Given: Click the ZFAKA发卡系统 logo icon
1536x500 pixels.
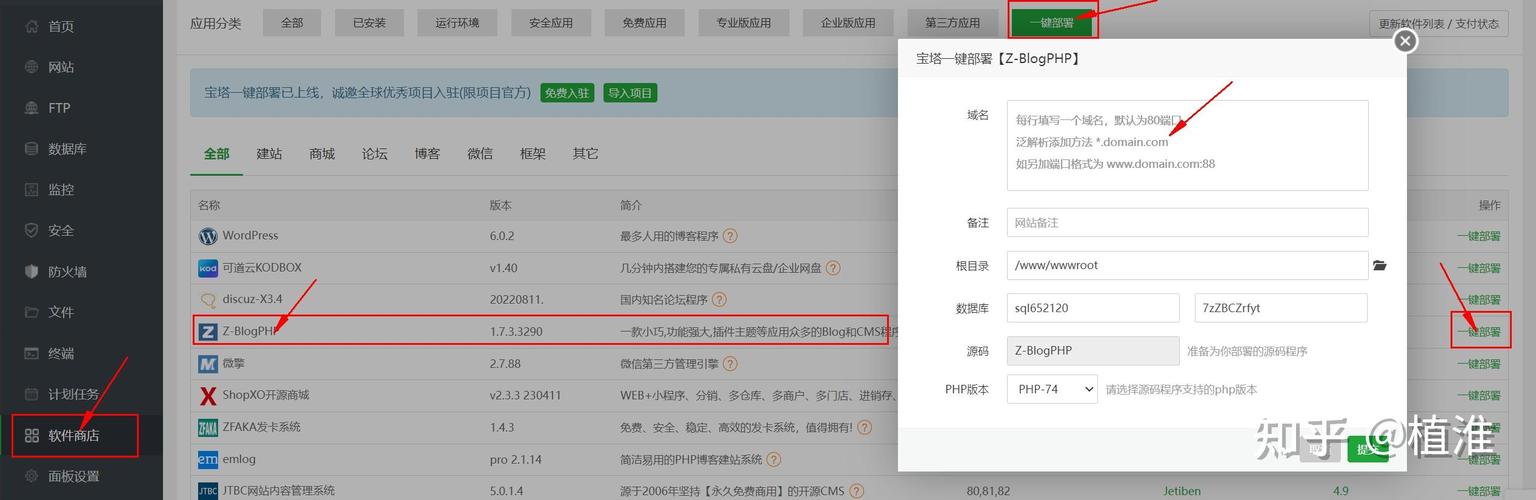Looking at the screenshot, I should point(208,428).
